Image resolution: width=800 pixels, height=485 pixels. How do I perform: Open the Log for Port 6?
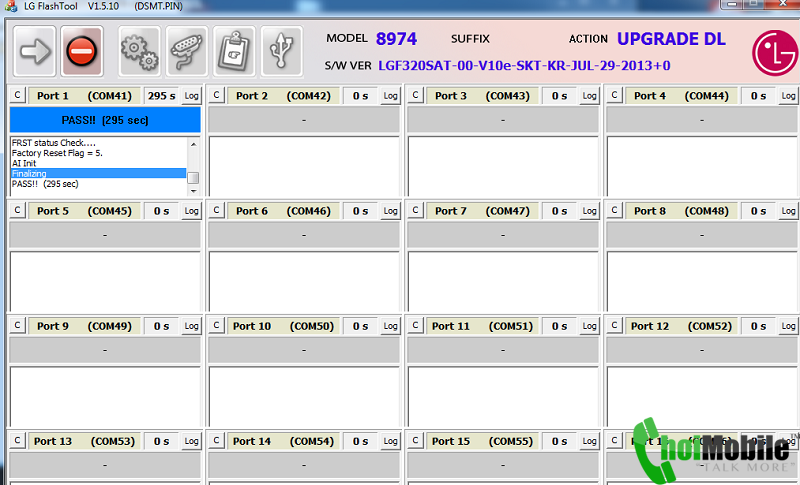click(390, 211)
